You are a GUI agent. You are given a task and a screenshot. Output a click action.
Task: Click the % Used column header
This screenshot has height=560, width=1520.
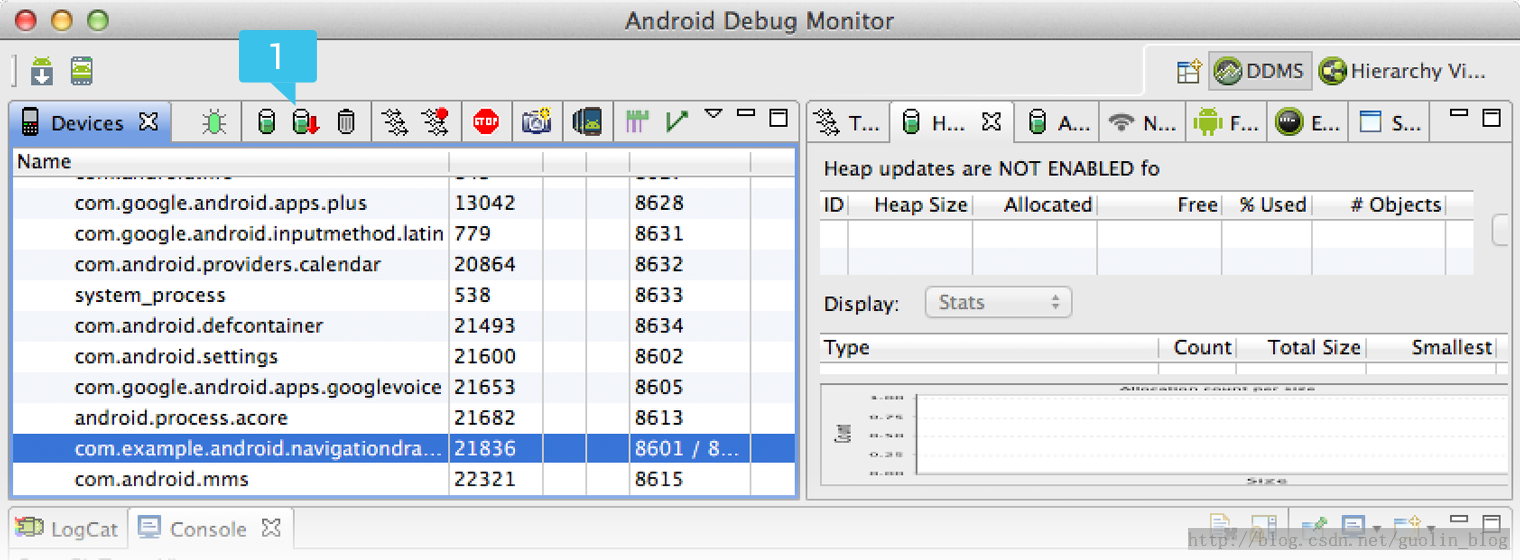click(1267, 205)
